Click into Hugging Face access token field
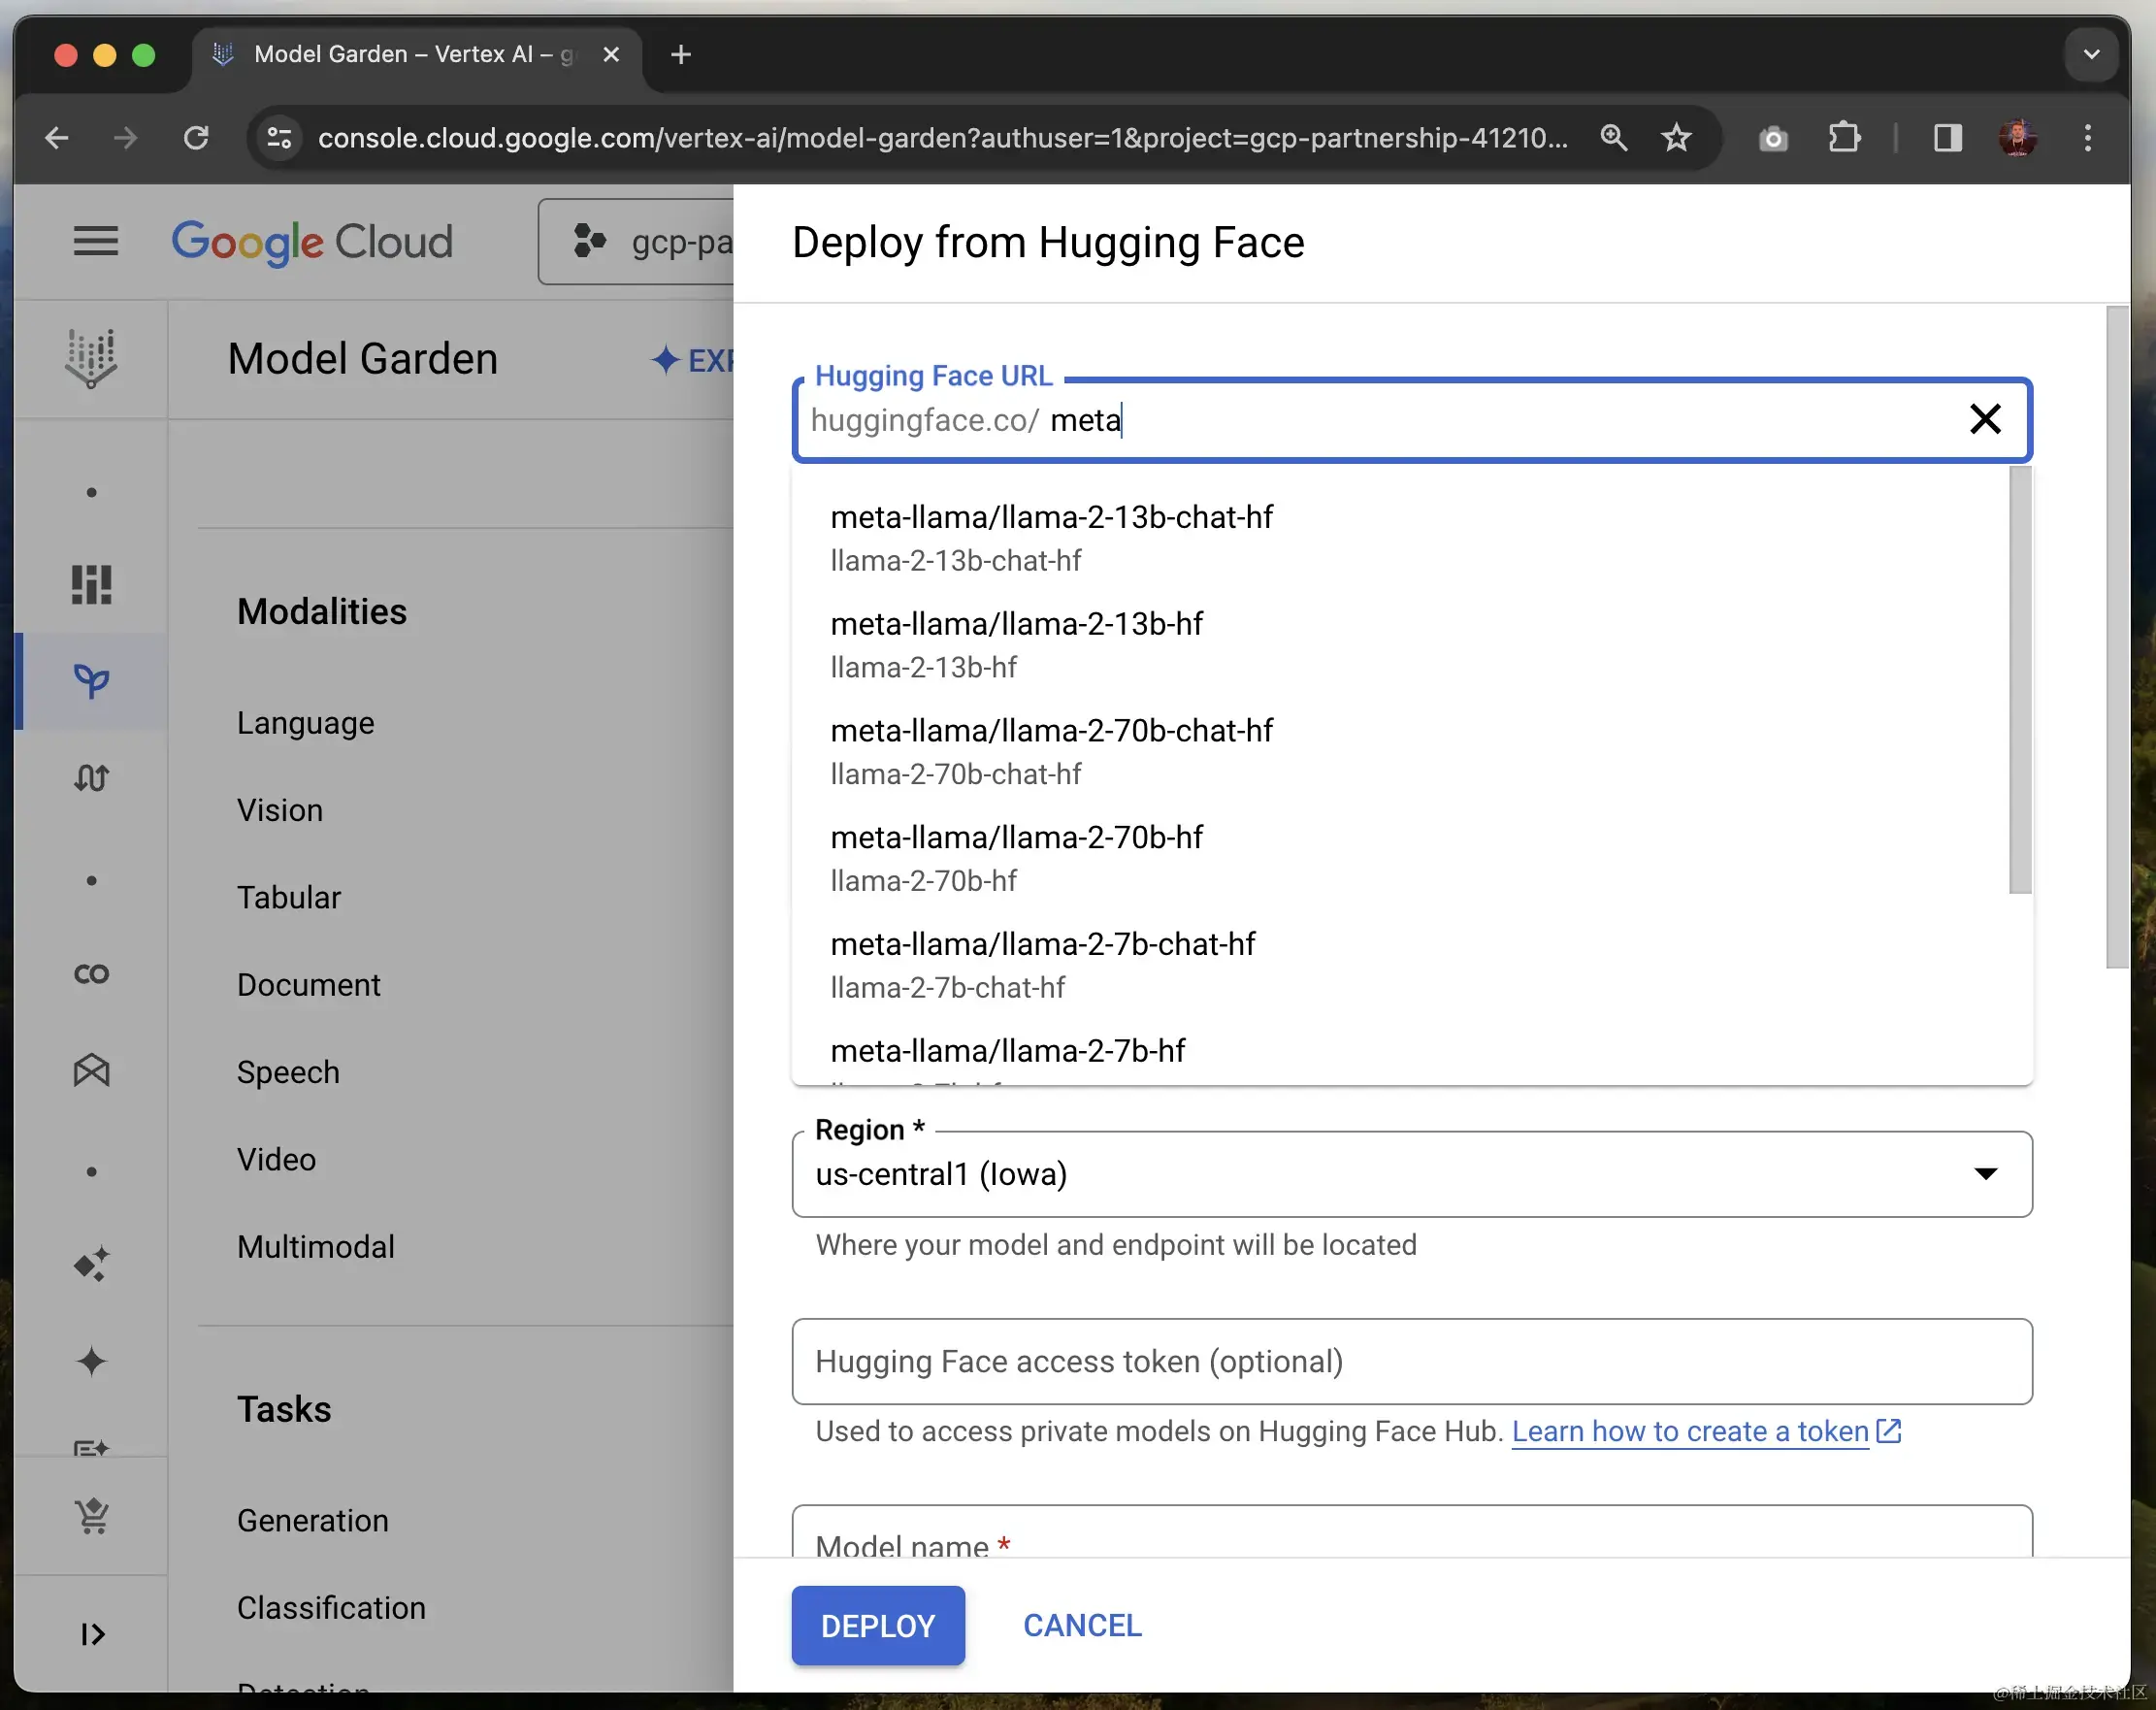The width and height of the screenshot is (2156, 1710). click(x=1411, y=1362)
